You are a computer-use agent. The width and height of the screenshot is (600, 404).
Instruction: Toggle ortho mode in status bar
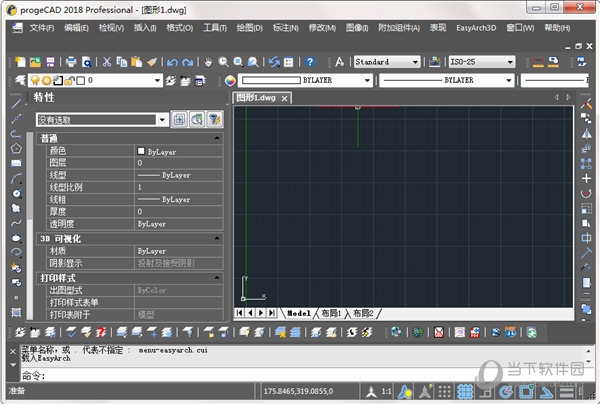(486, 391)
